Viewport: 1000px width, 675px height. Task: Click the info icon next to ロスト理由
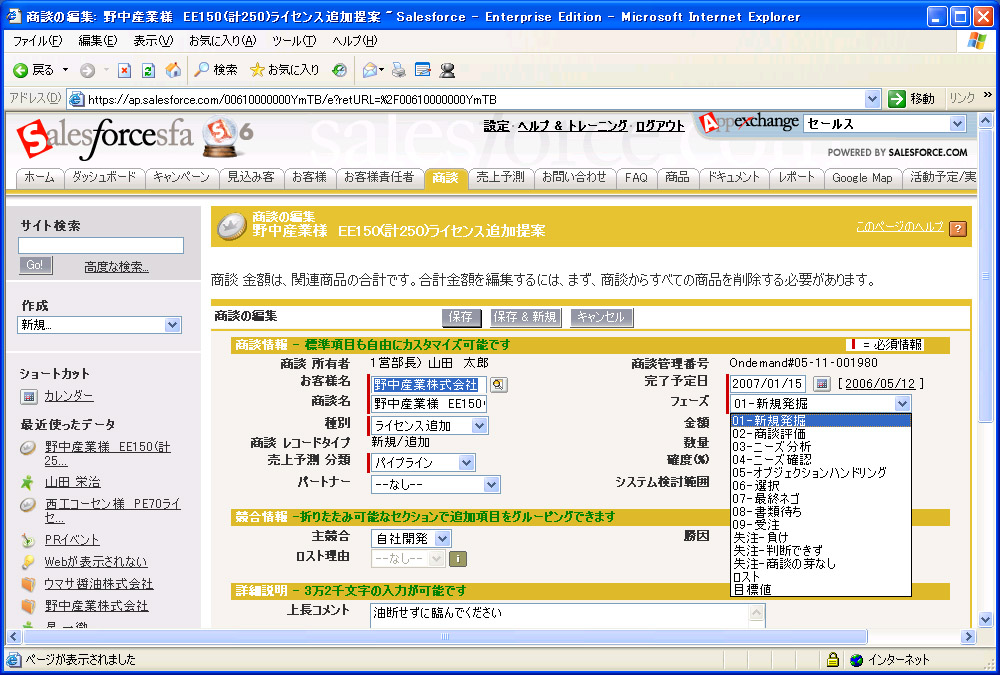point(458,559)
